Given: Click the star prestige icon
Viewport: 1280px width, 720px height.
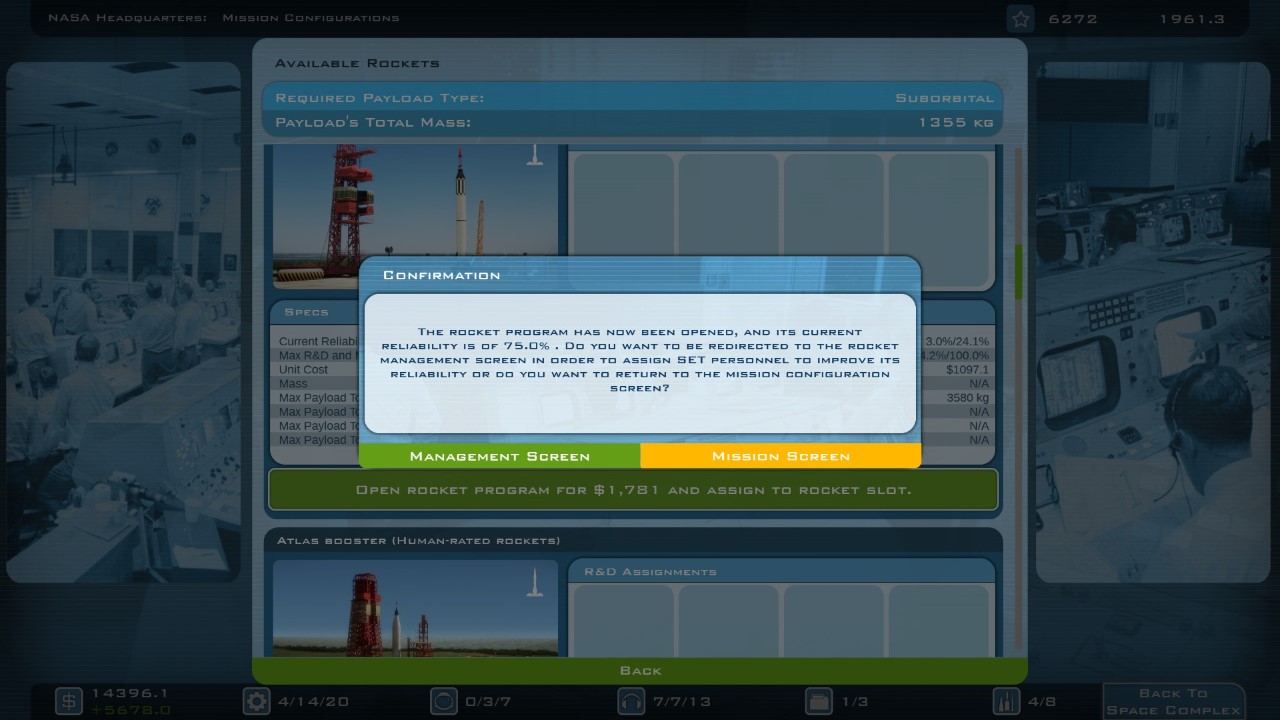Looking at the screenshot, I should click(x=1020, y=18).
